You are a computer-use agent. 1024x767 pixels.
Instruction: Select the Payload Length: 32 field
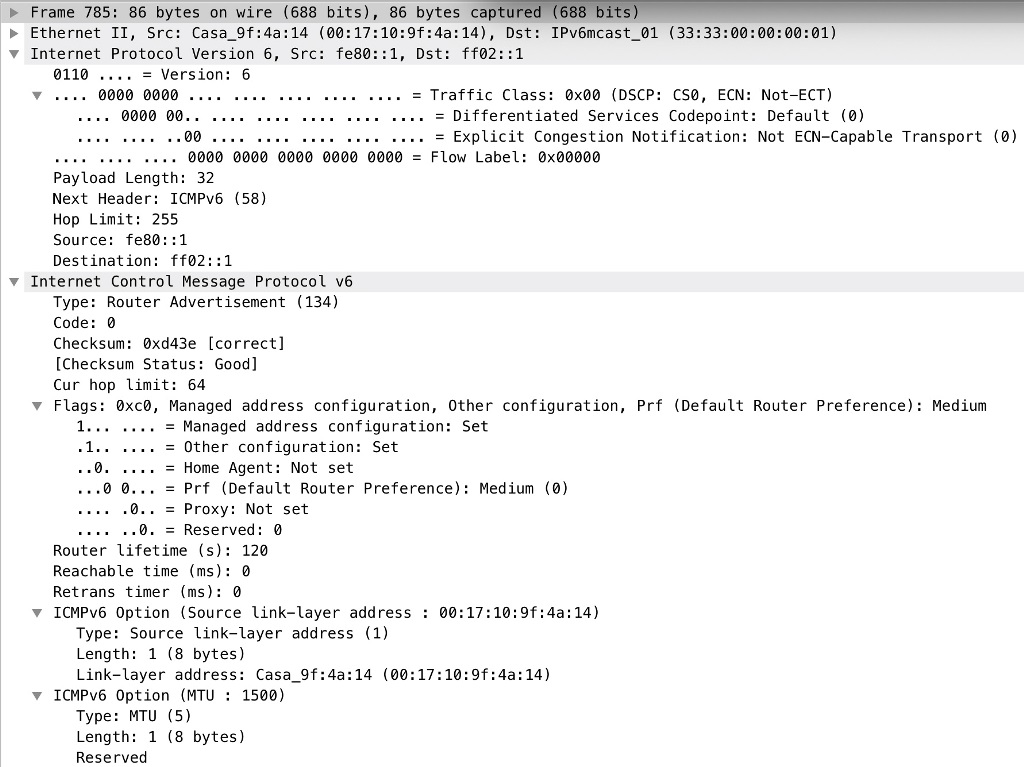133,178
